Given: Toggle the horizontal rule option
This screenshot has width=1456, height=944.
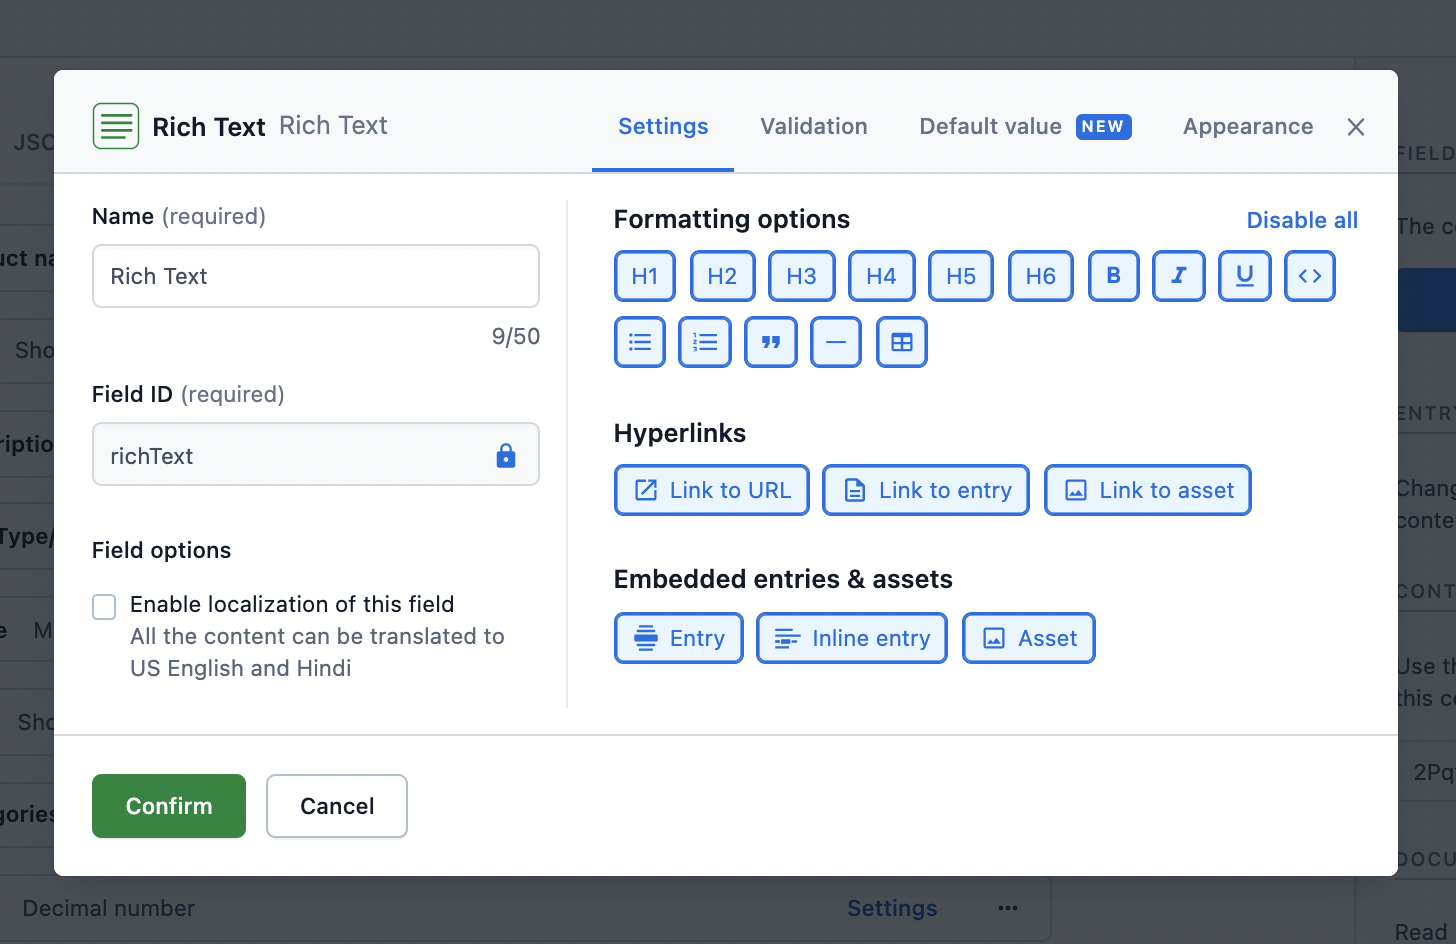Looking at the screenshot, I should [835, 342].
